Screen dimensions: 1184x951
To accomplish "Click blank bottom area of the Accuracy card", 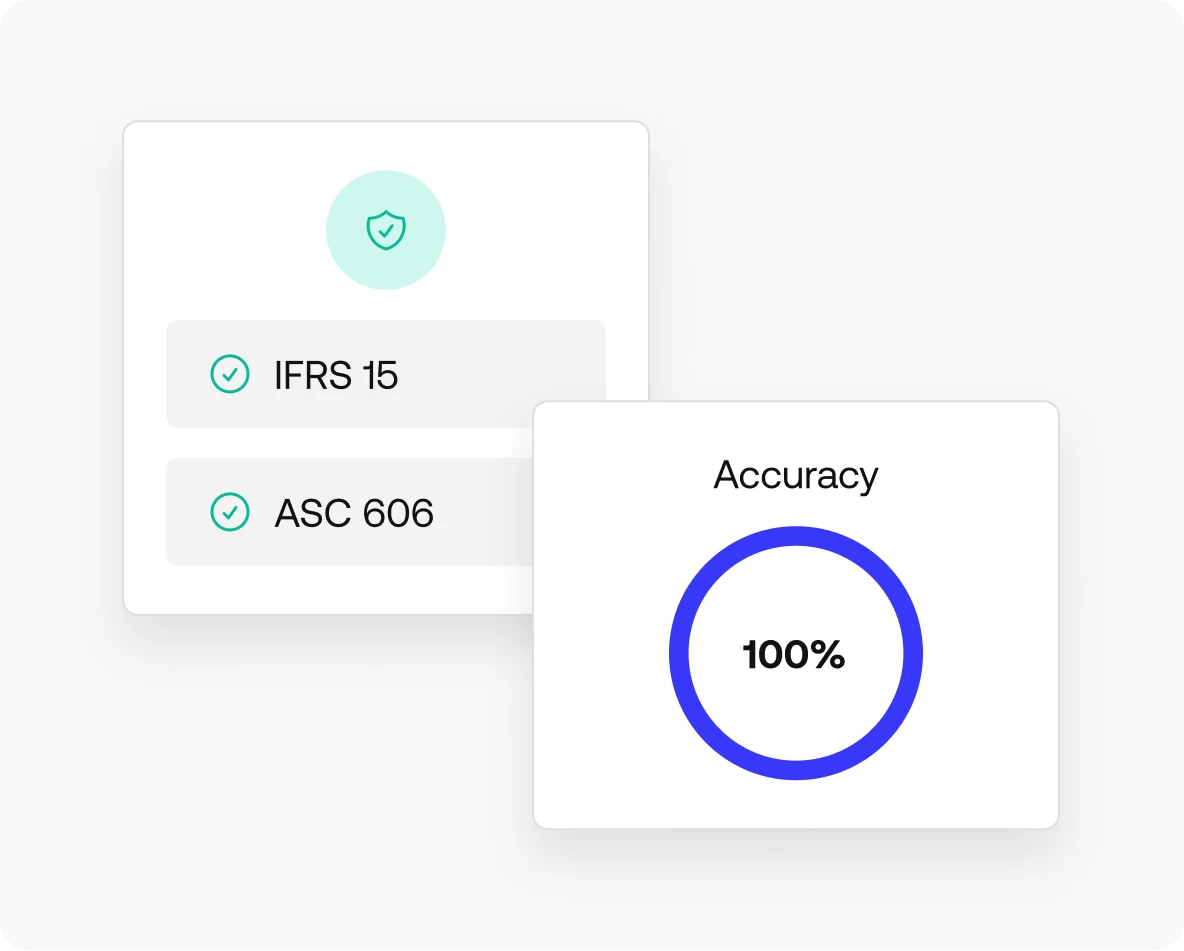I will (x=796, y=805).
